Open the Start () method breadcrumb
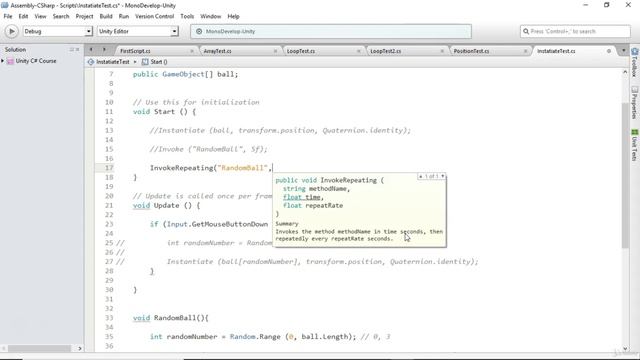640x360 pixels. pyautogui.click(x=155, y=62)
